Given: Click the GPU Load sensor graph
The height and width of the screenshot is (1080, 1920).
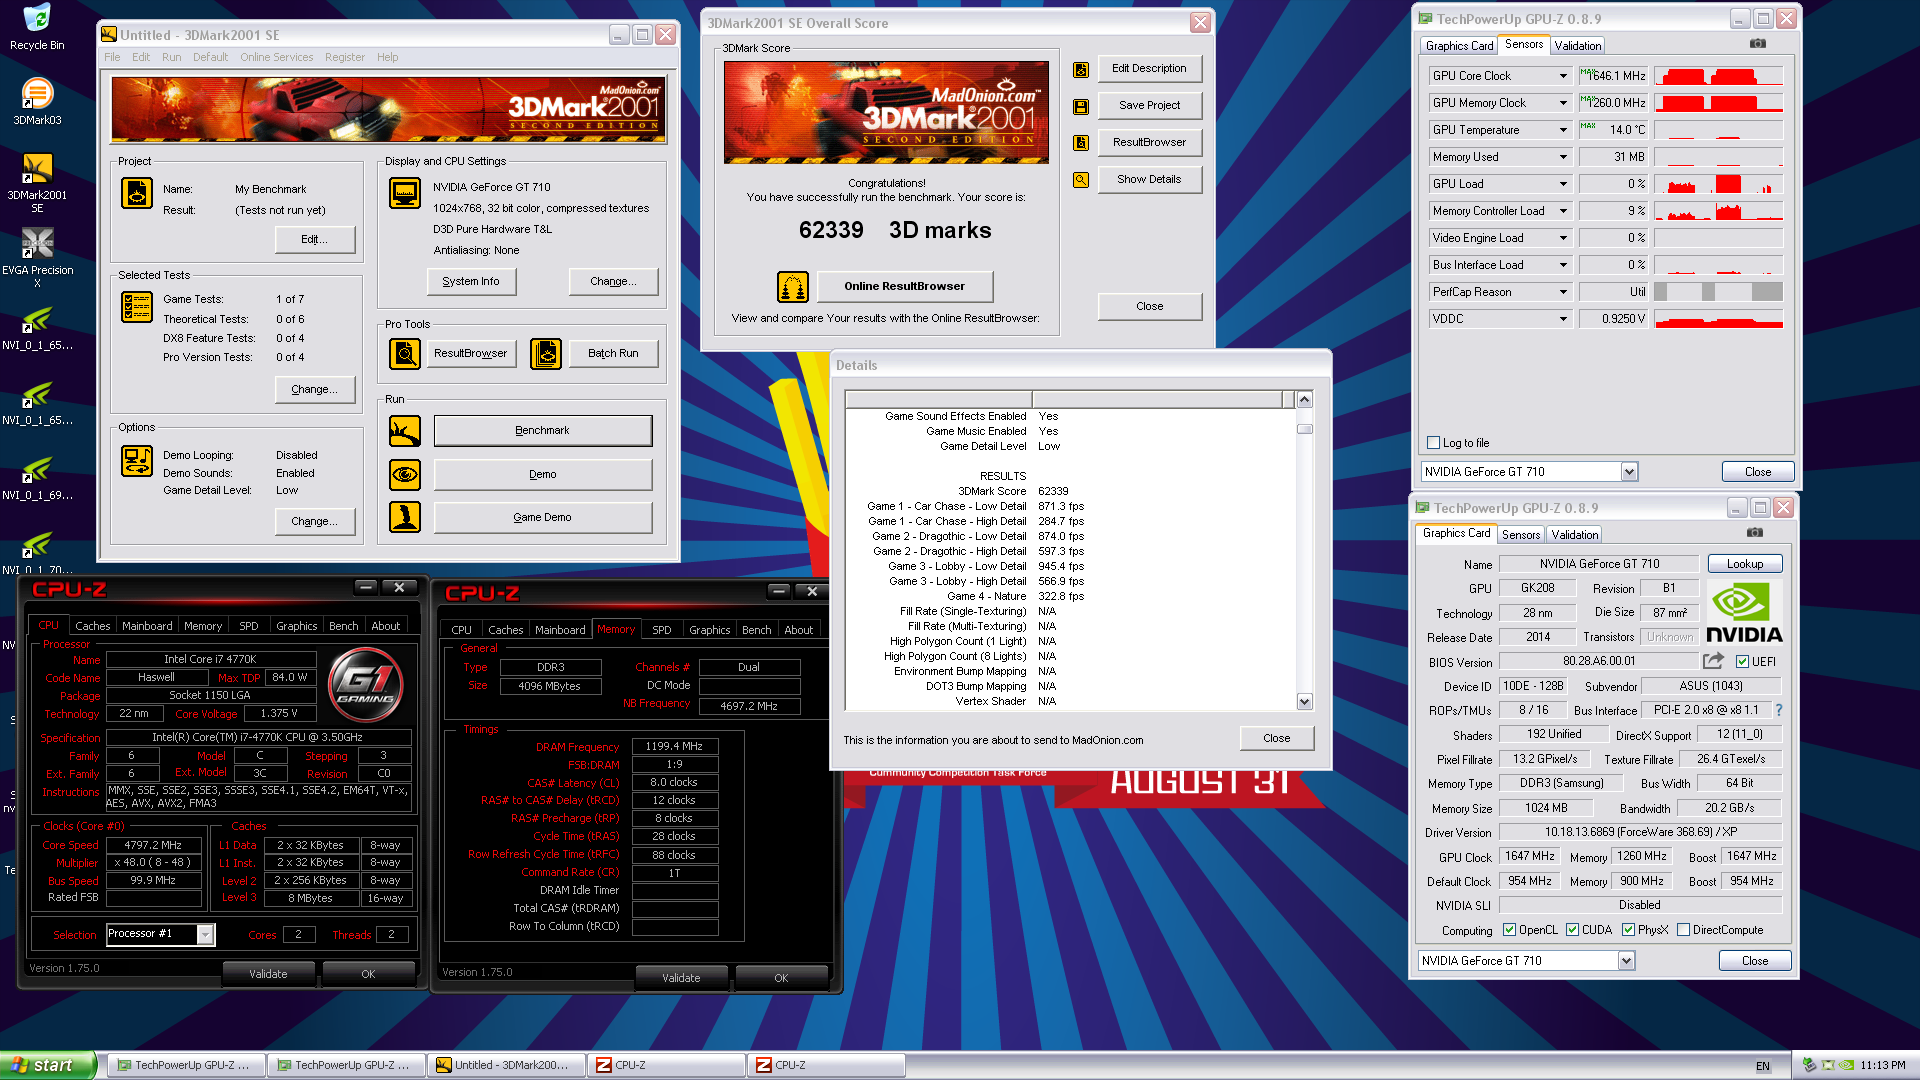Looking at the screenshot, I should coord(1718,184).
